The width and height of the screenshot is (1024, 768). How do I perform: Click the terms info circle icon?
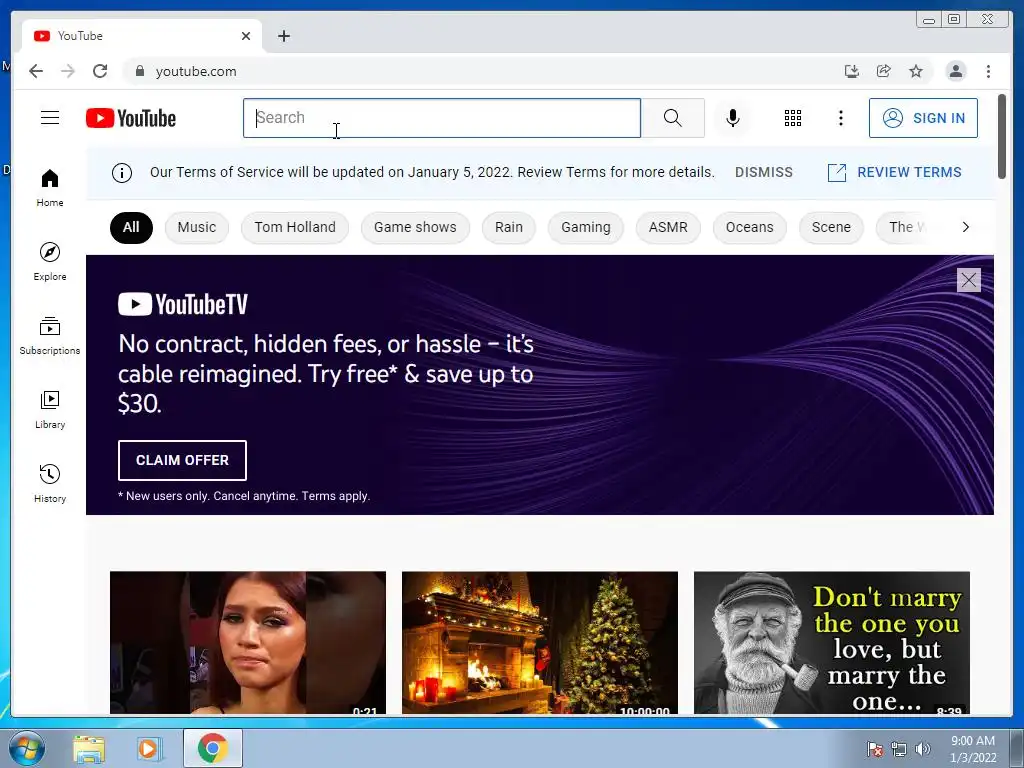click(122, 173)
